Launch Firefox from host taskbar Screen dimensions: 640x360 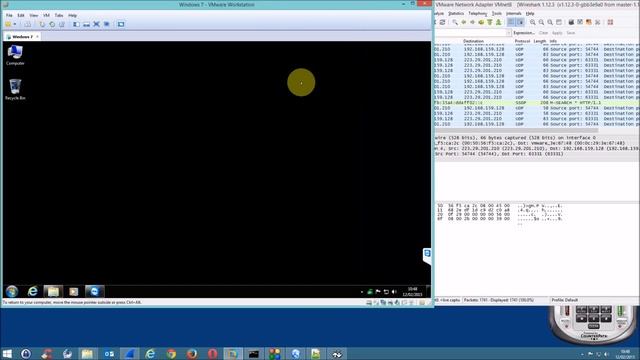coord(192,353)
